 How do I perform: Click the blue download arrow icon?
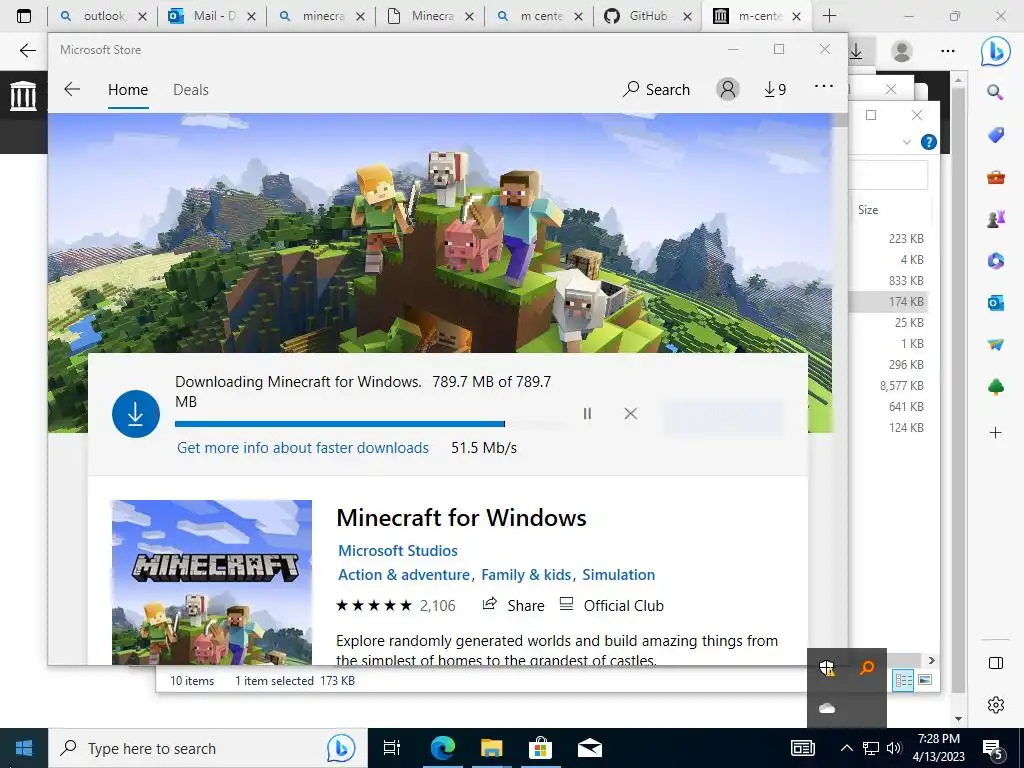tap(136, 414)
